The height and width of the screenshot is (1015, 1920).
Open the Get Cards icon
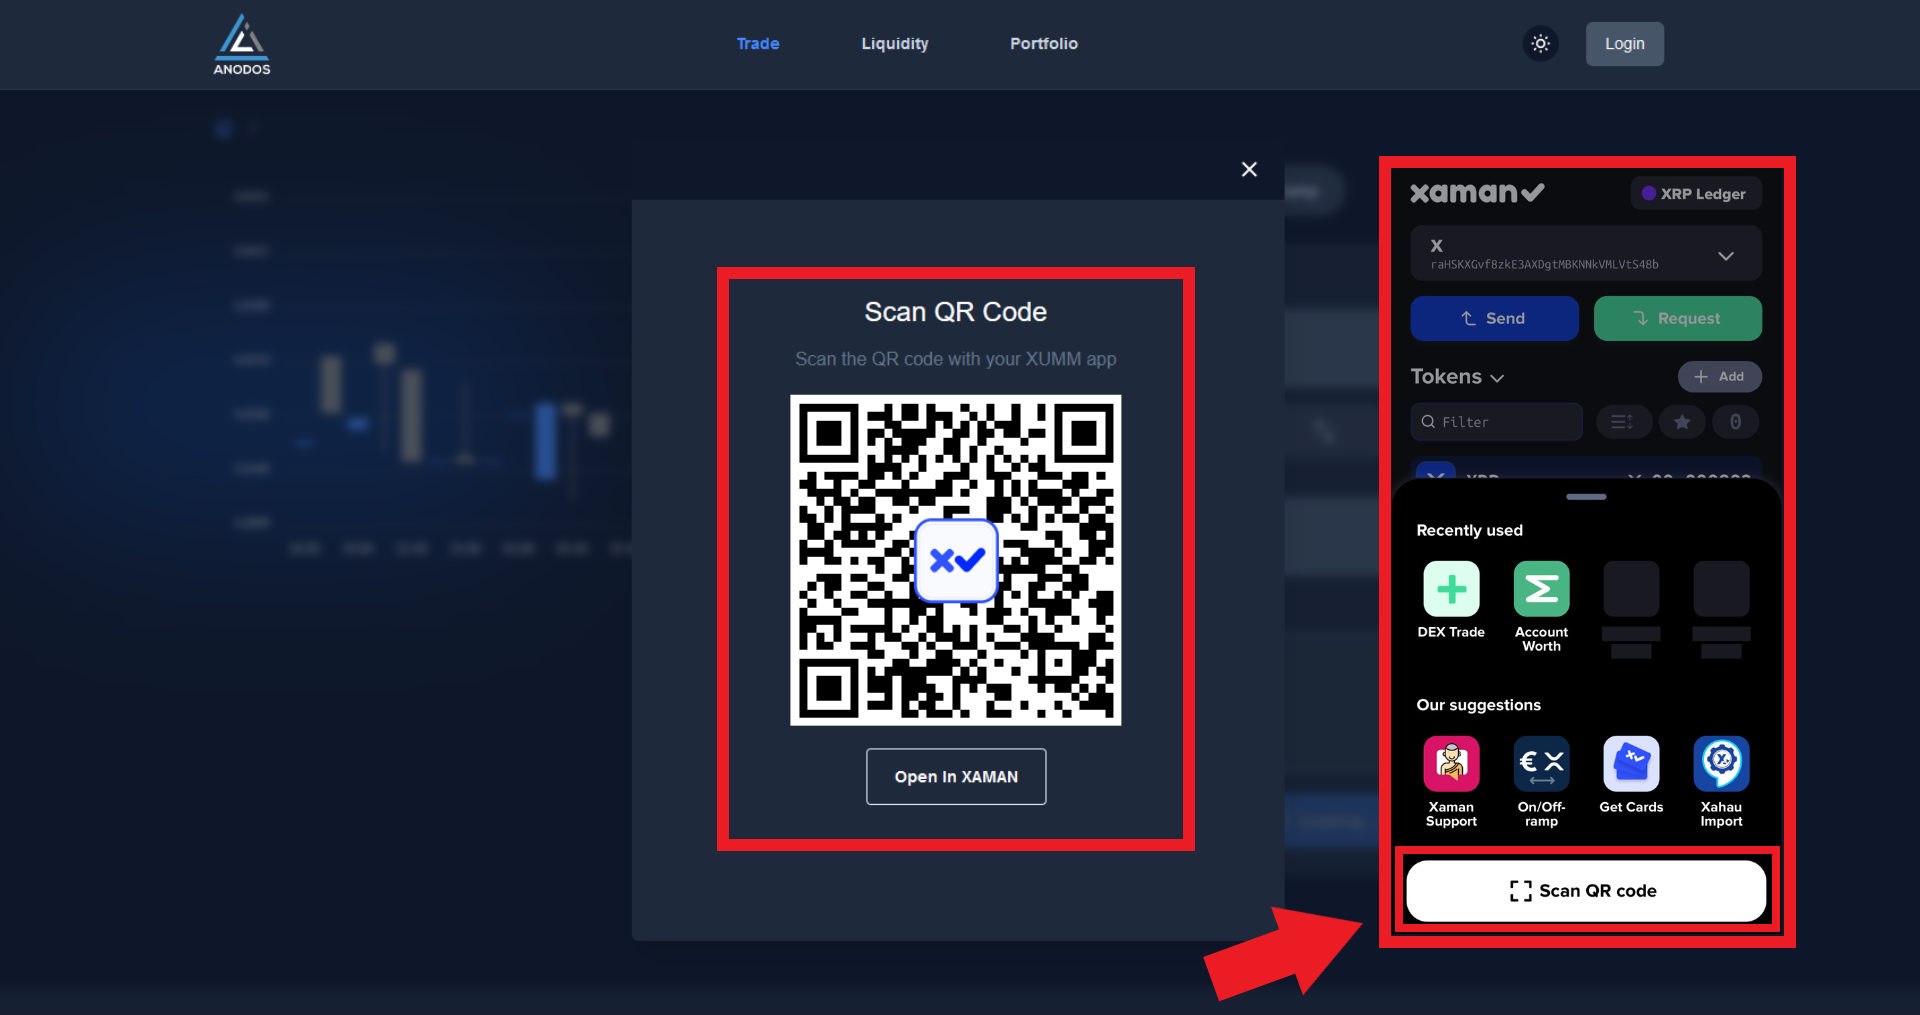point(1631,764)
